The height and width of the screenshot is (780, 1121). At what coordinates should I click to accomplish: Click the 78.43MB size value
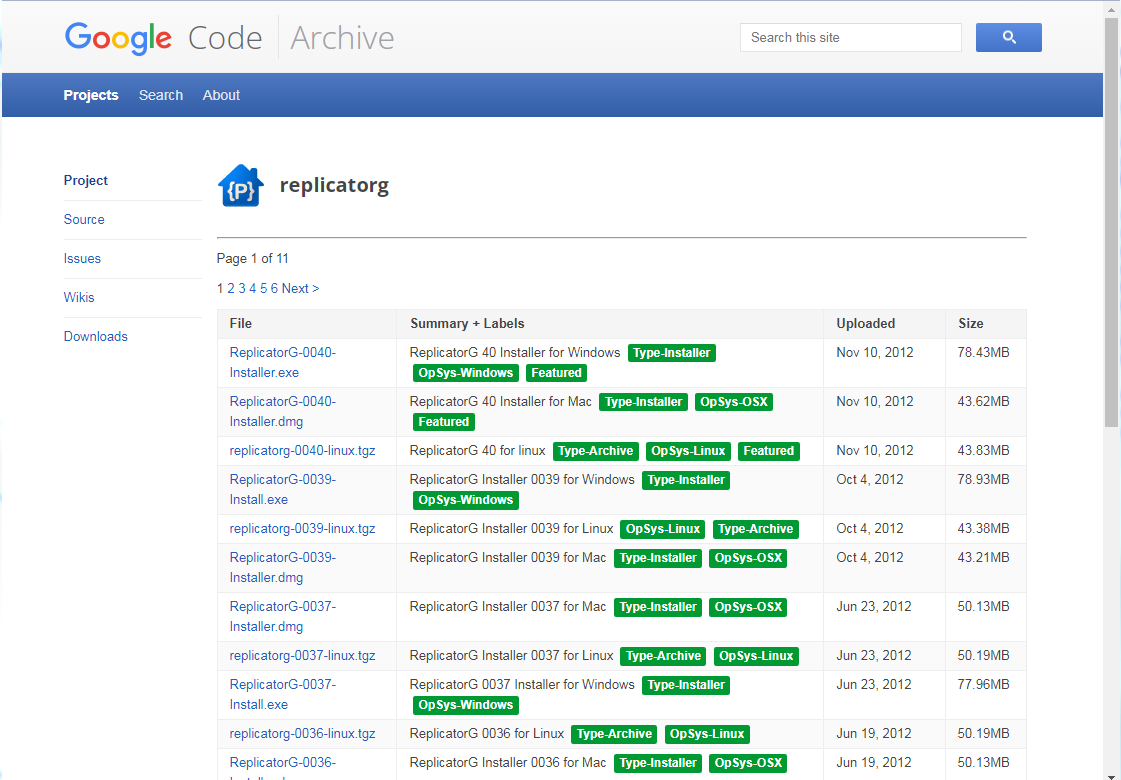984,352
